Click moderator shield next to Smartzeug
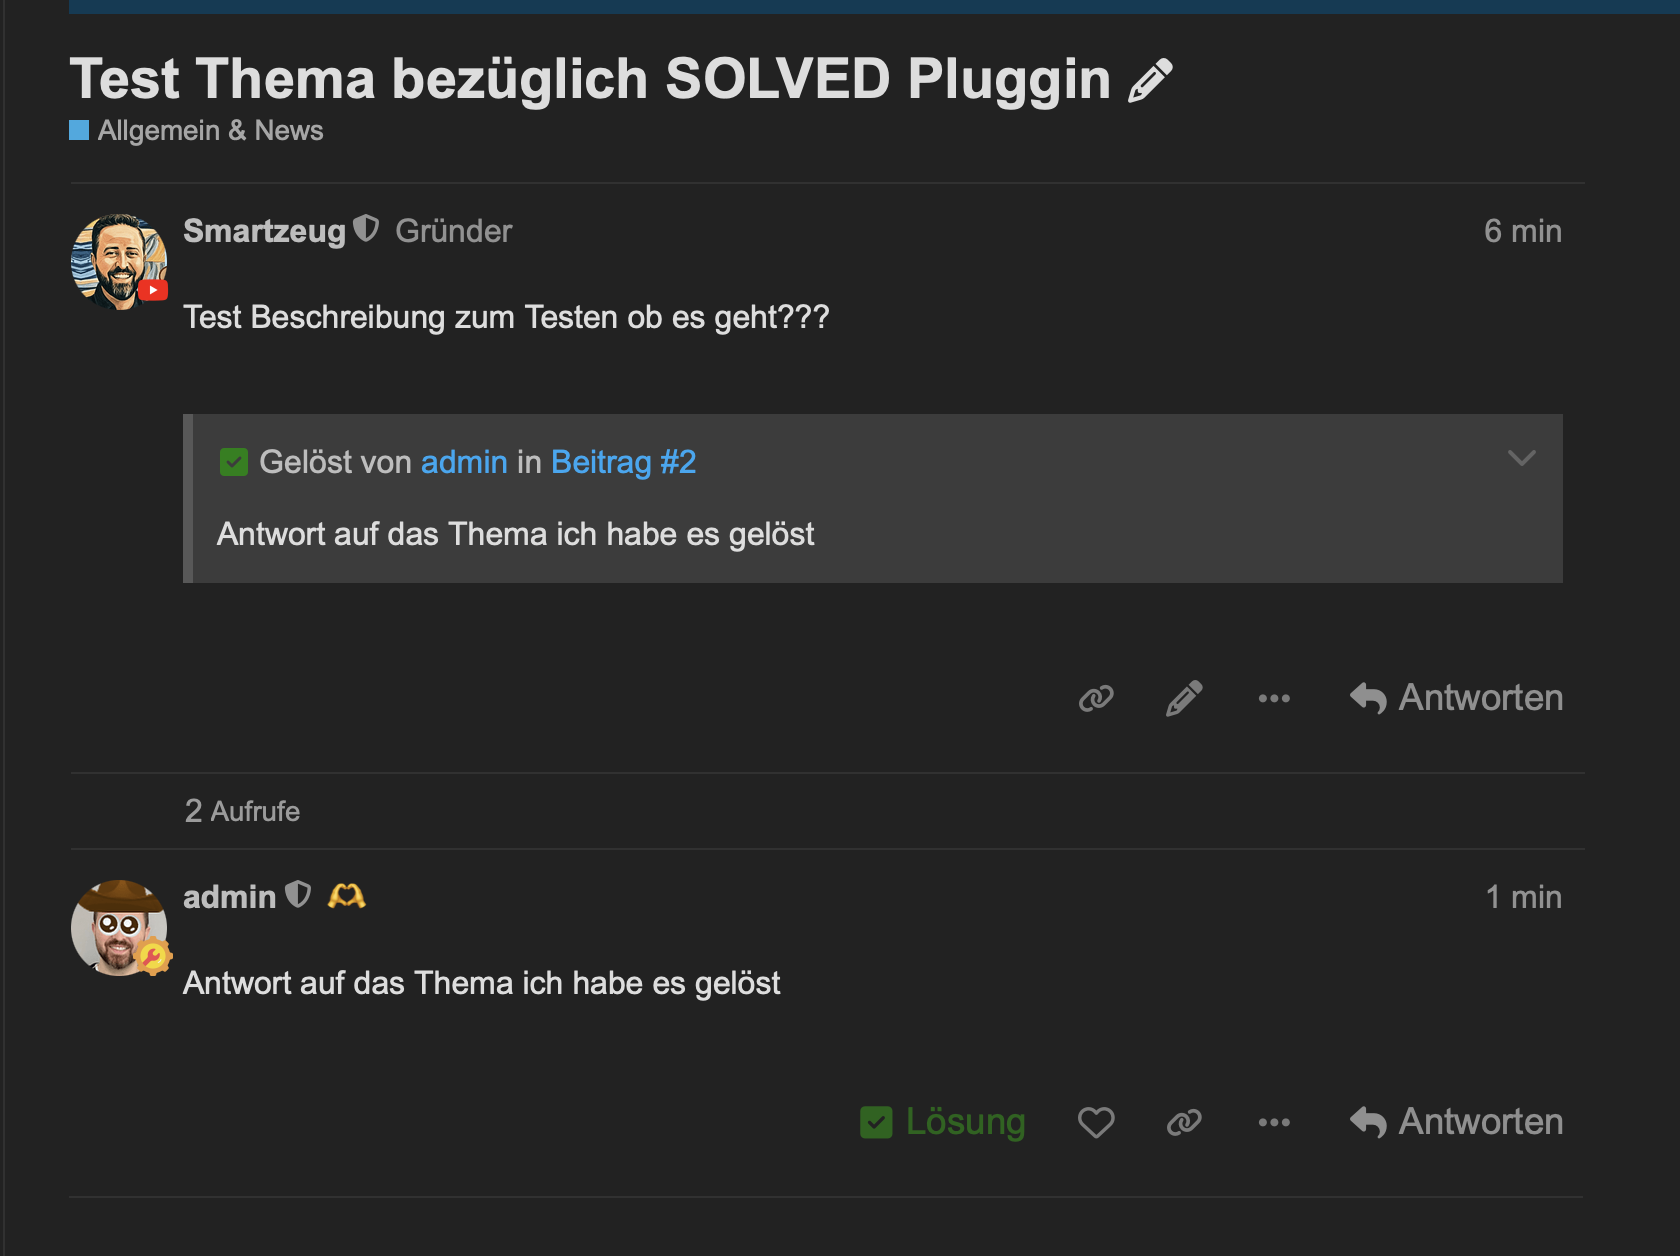This screenshot has height=1256, width=1680. pos(367,229)
